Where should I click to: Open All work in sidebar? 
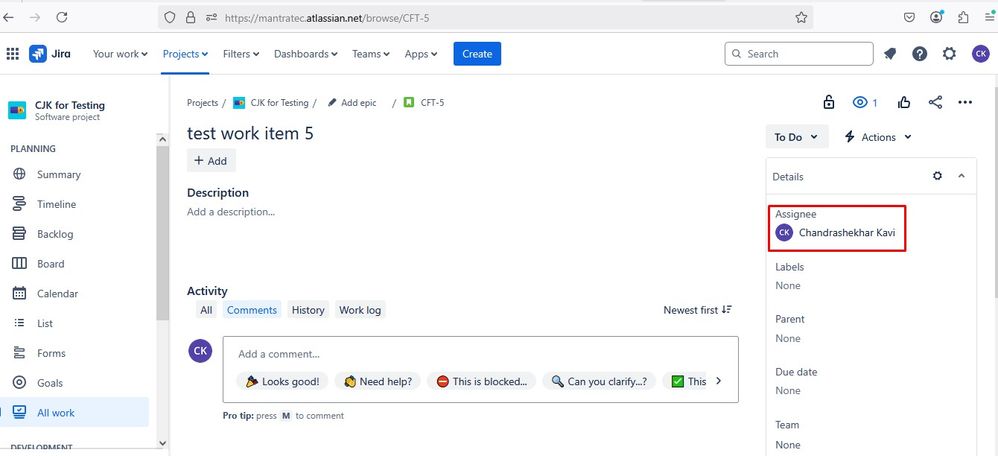click(75, 413)
